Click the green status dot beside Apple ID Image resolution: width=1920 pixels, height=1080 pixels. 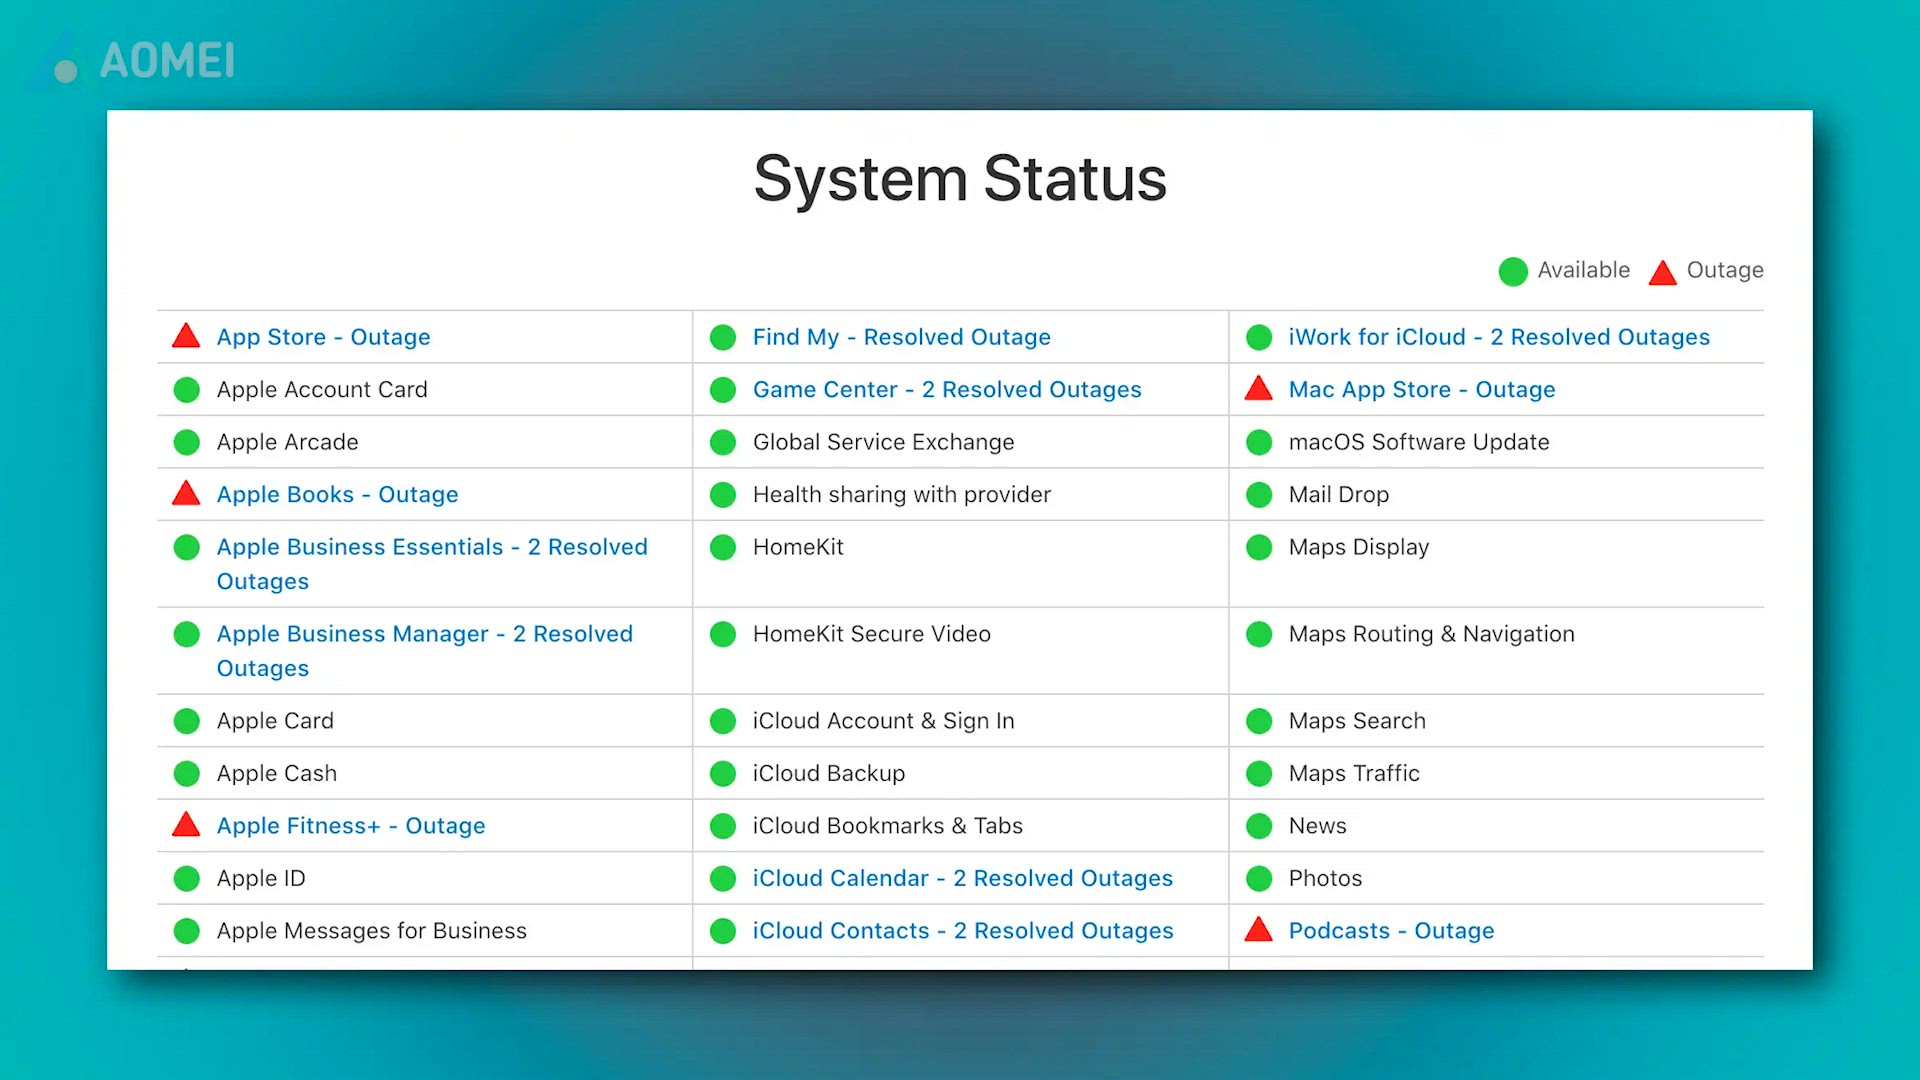pyautogui.click(x=187, y=878)
